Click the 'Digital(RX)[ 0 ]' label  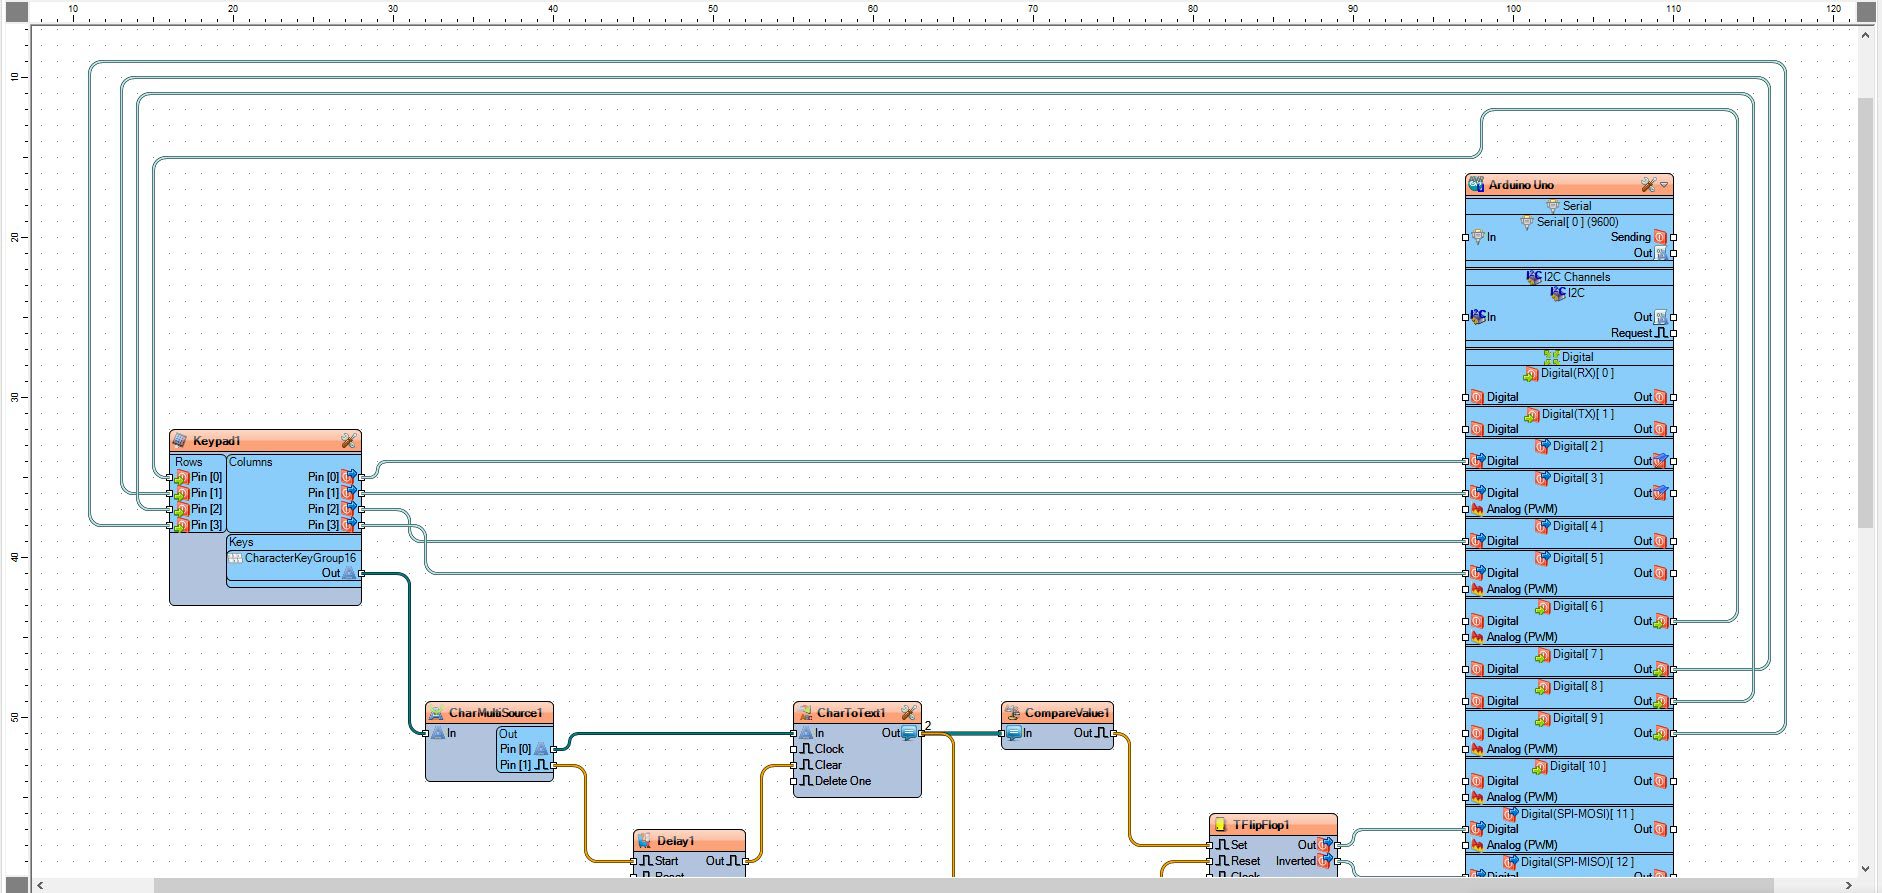click(1577, 373)
